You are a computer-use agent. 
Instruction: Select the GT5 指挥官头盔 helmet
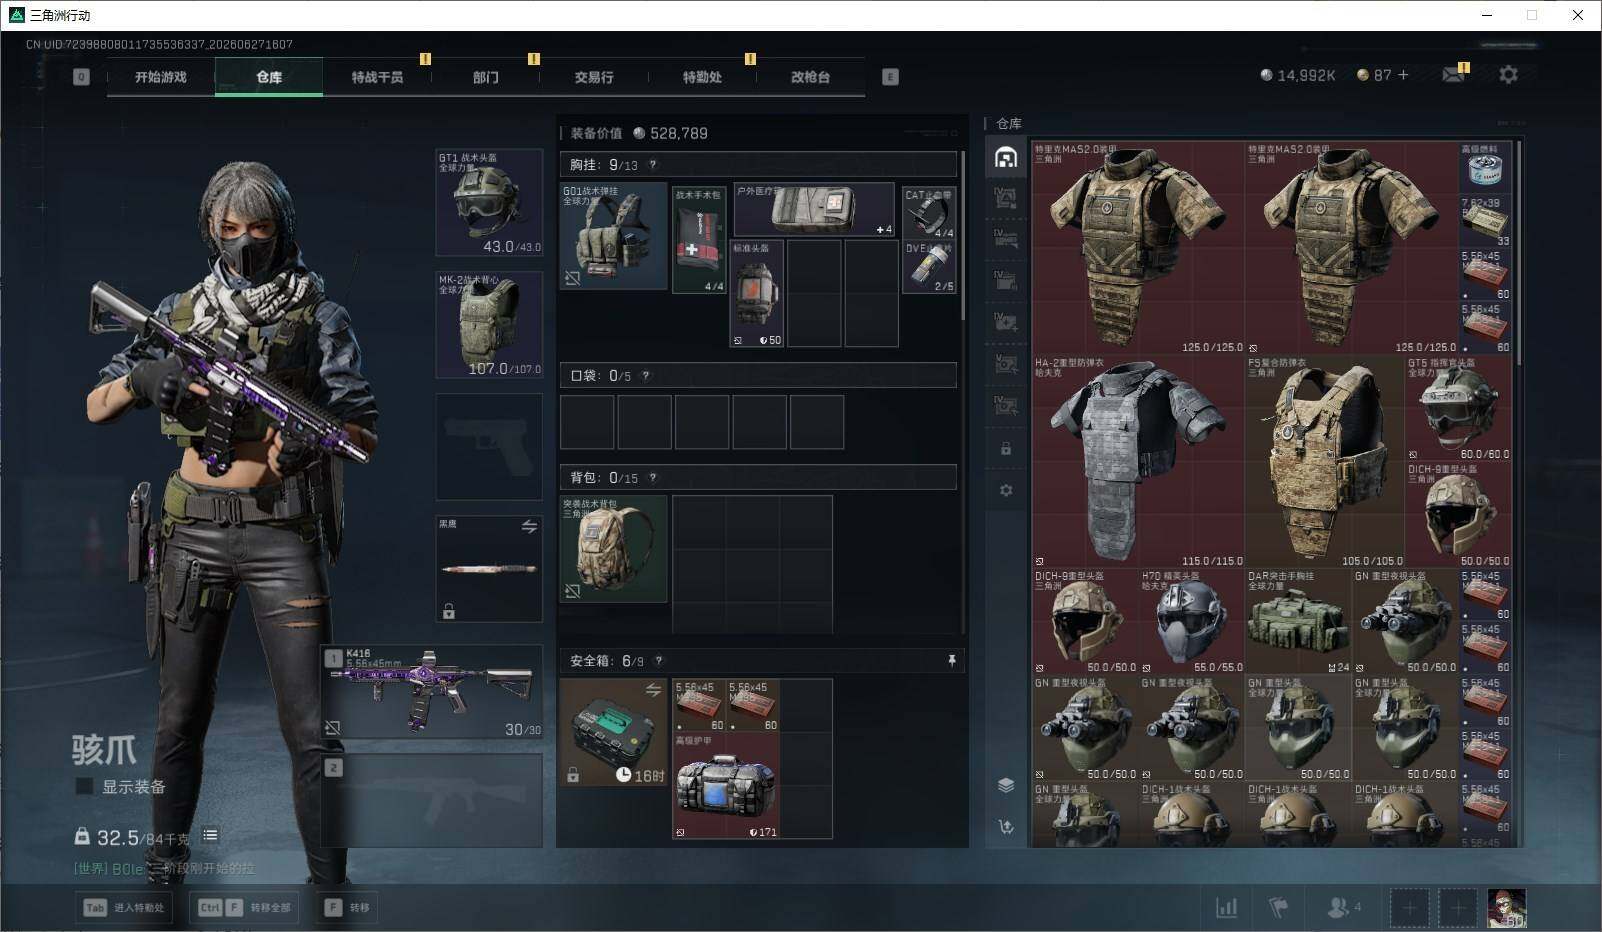1459,409
